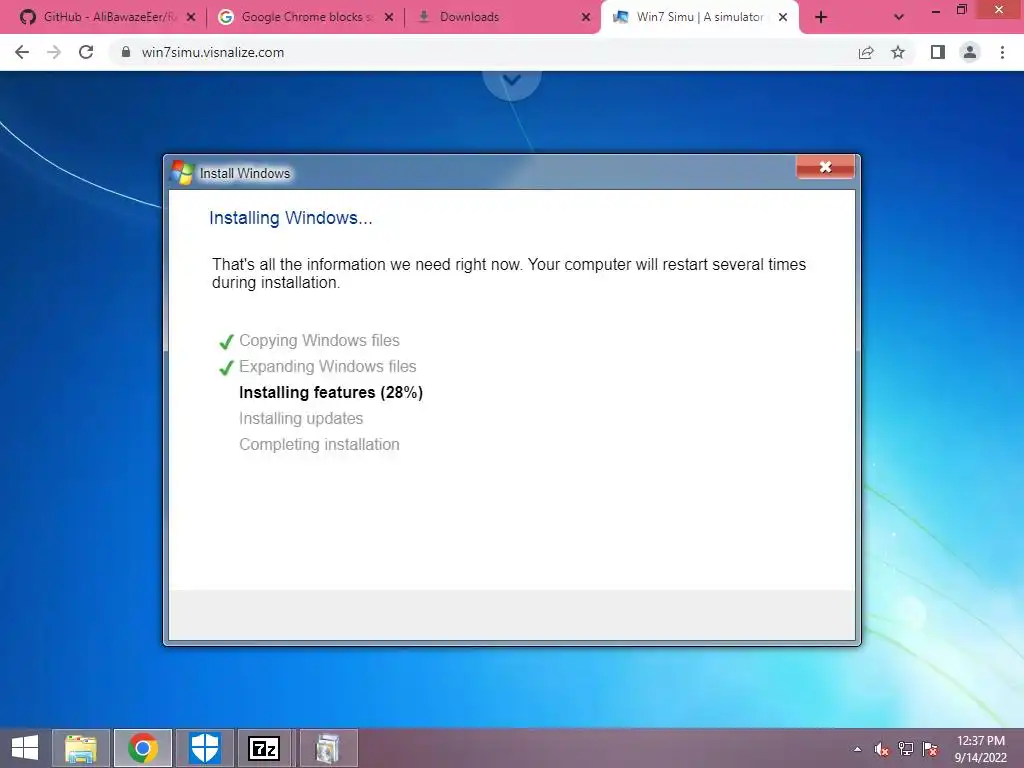Open the Action Center flag icon
This screenshot has height=768, width=1024.
(x=930, y=749)
